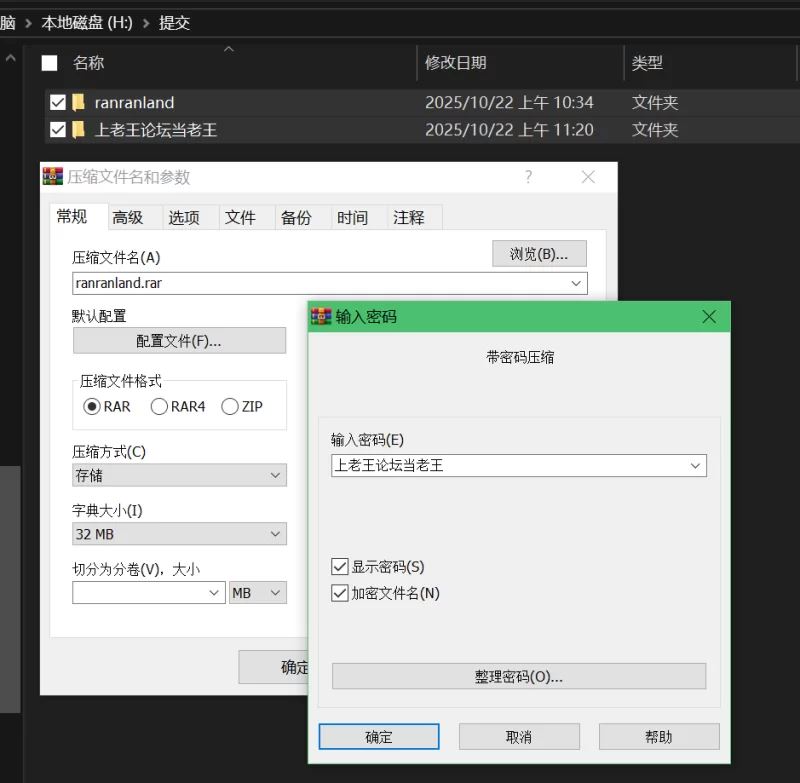Screen dimensions: 800x783
Task: Click 确定 in the 压缩文件名和参数 dialog
Action: (274, 667)
